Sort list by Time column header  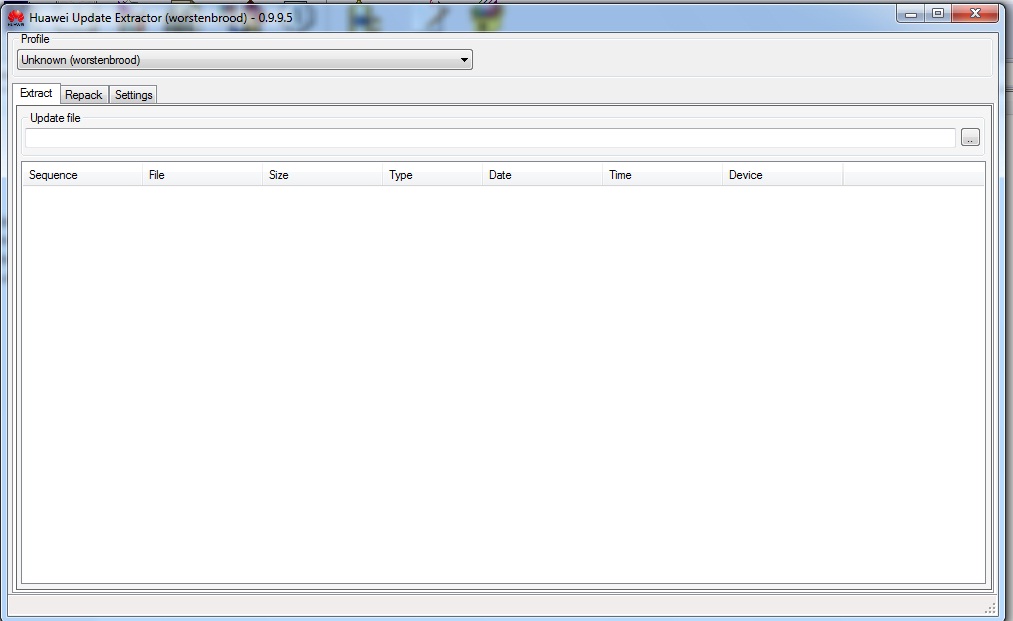[x=663, y=174]
